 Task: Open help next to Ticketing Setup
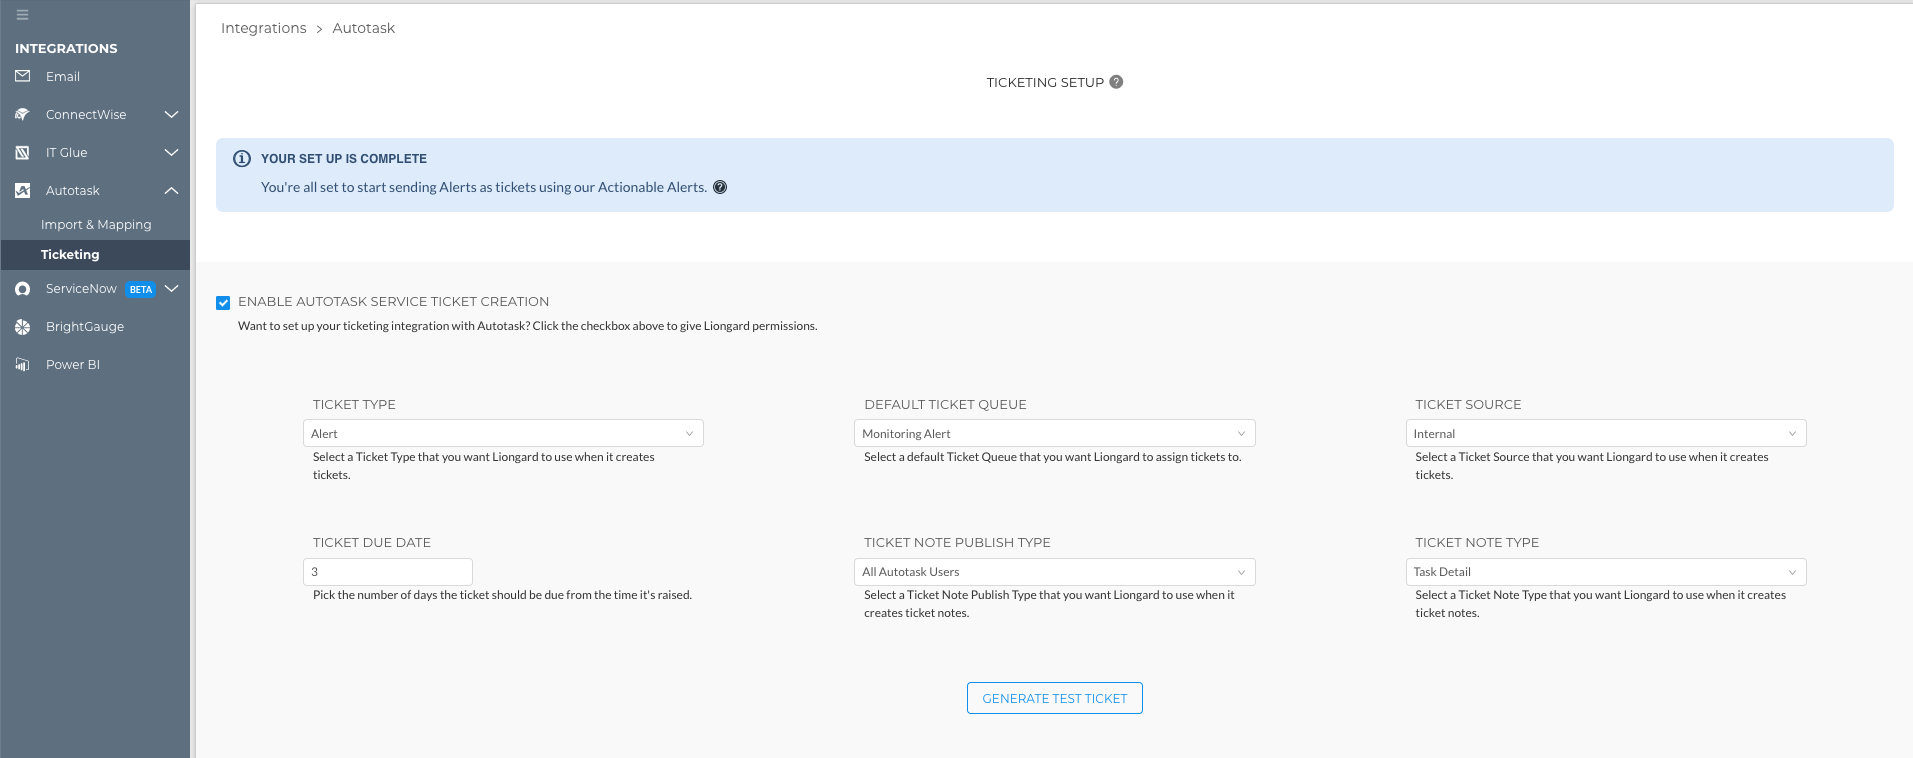tap(1116, 82)
